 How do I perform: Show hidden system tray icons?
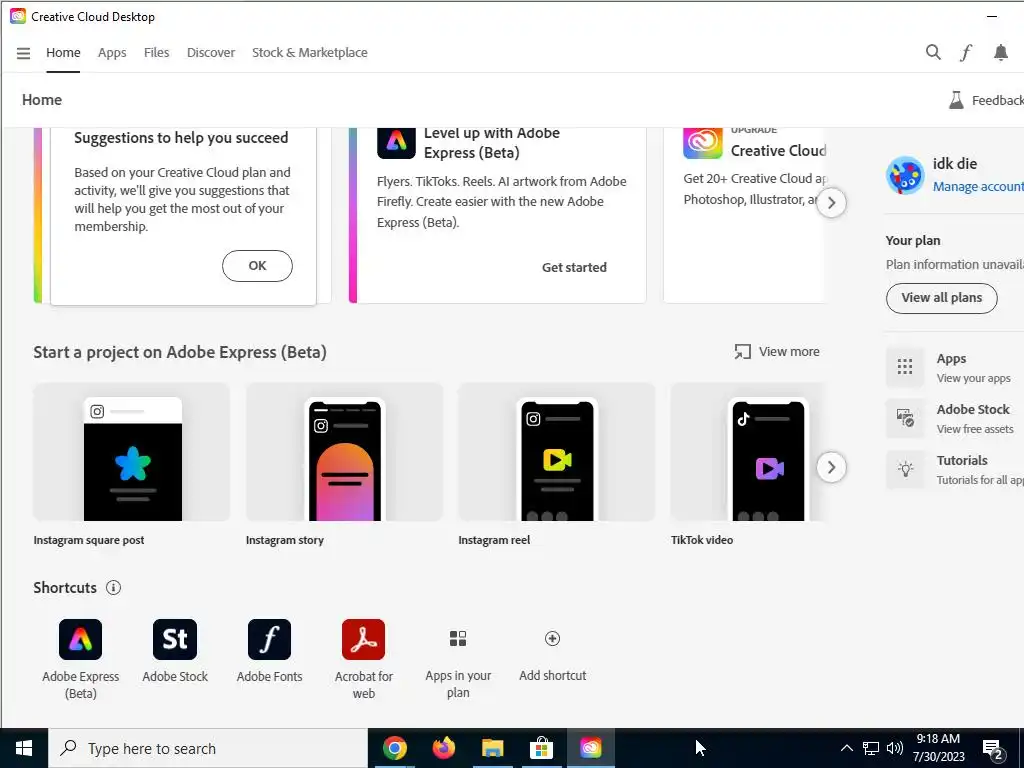846,748
